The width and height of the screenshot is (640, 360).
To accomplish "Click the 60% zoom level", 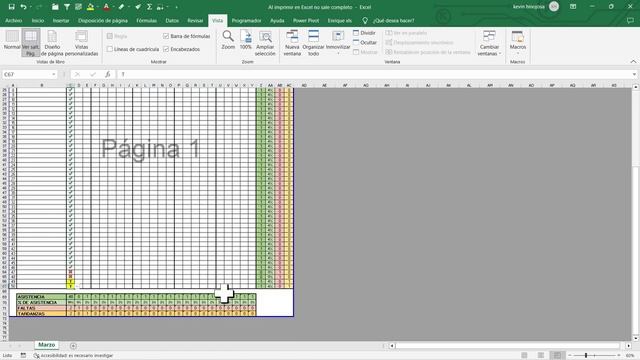I will pos(630,356).
